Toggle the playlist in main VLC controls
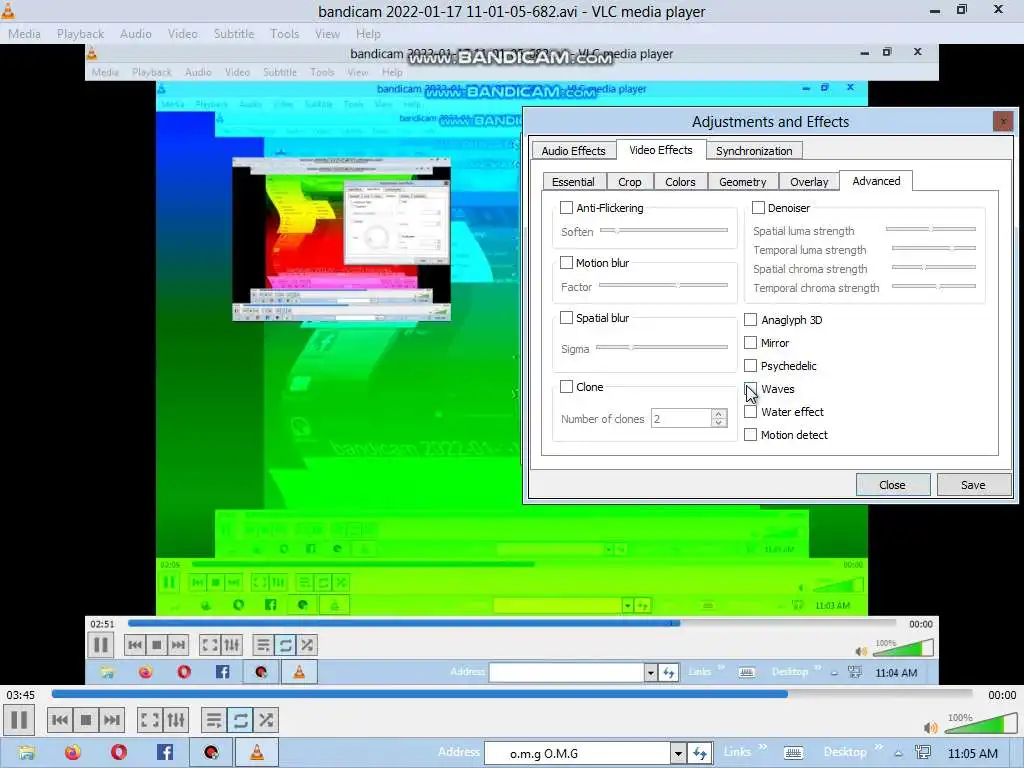 (x=214, y=720)
